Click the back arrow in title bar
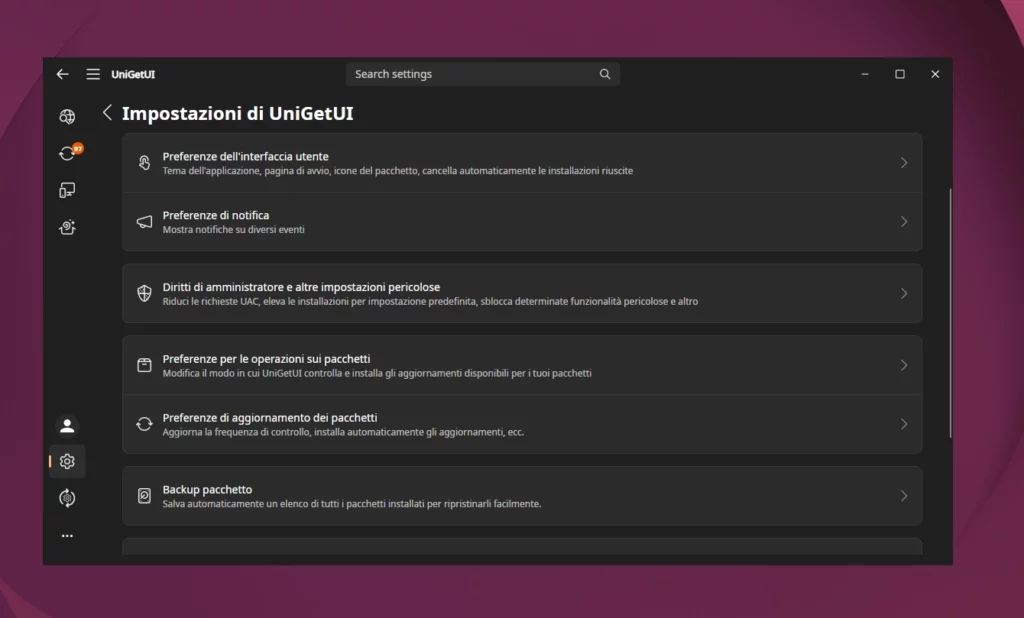 [63, 74]
